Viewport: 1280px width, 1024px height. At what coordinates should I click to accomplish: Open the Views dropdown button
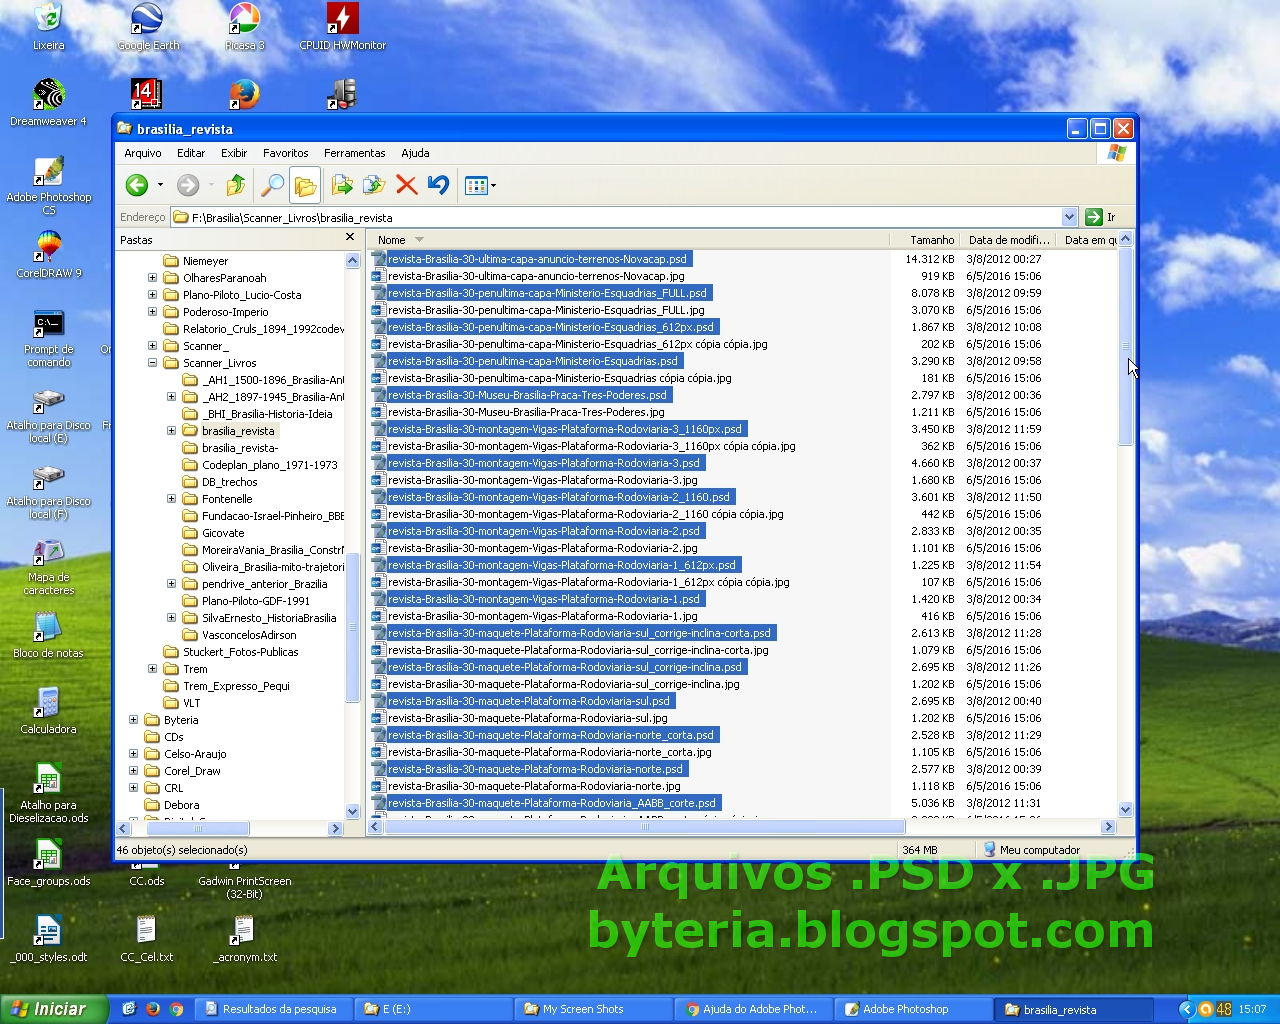pyautogui.click(x=480, y=185)
